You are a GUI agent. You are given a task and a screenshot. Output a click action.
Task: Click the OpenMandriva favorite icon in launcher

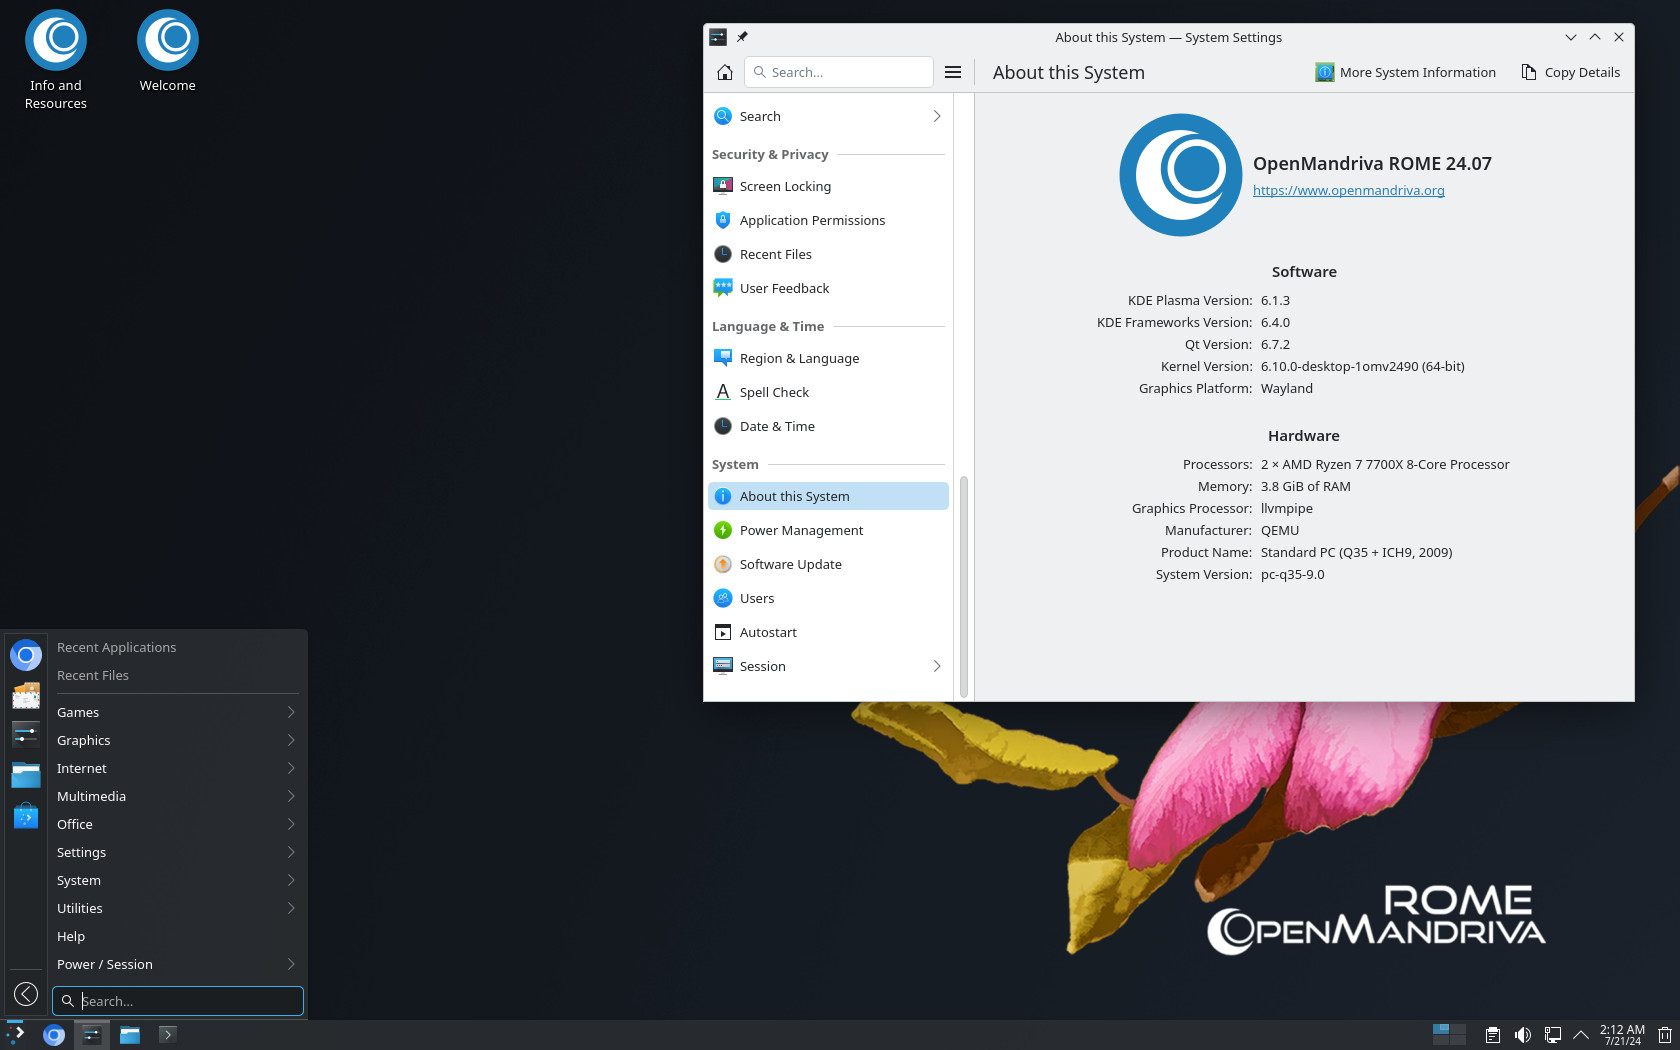tap(26, 655)
